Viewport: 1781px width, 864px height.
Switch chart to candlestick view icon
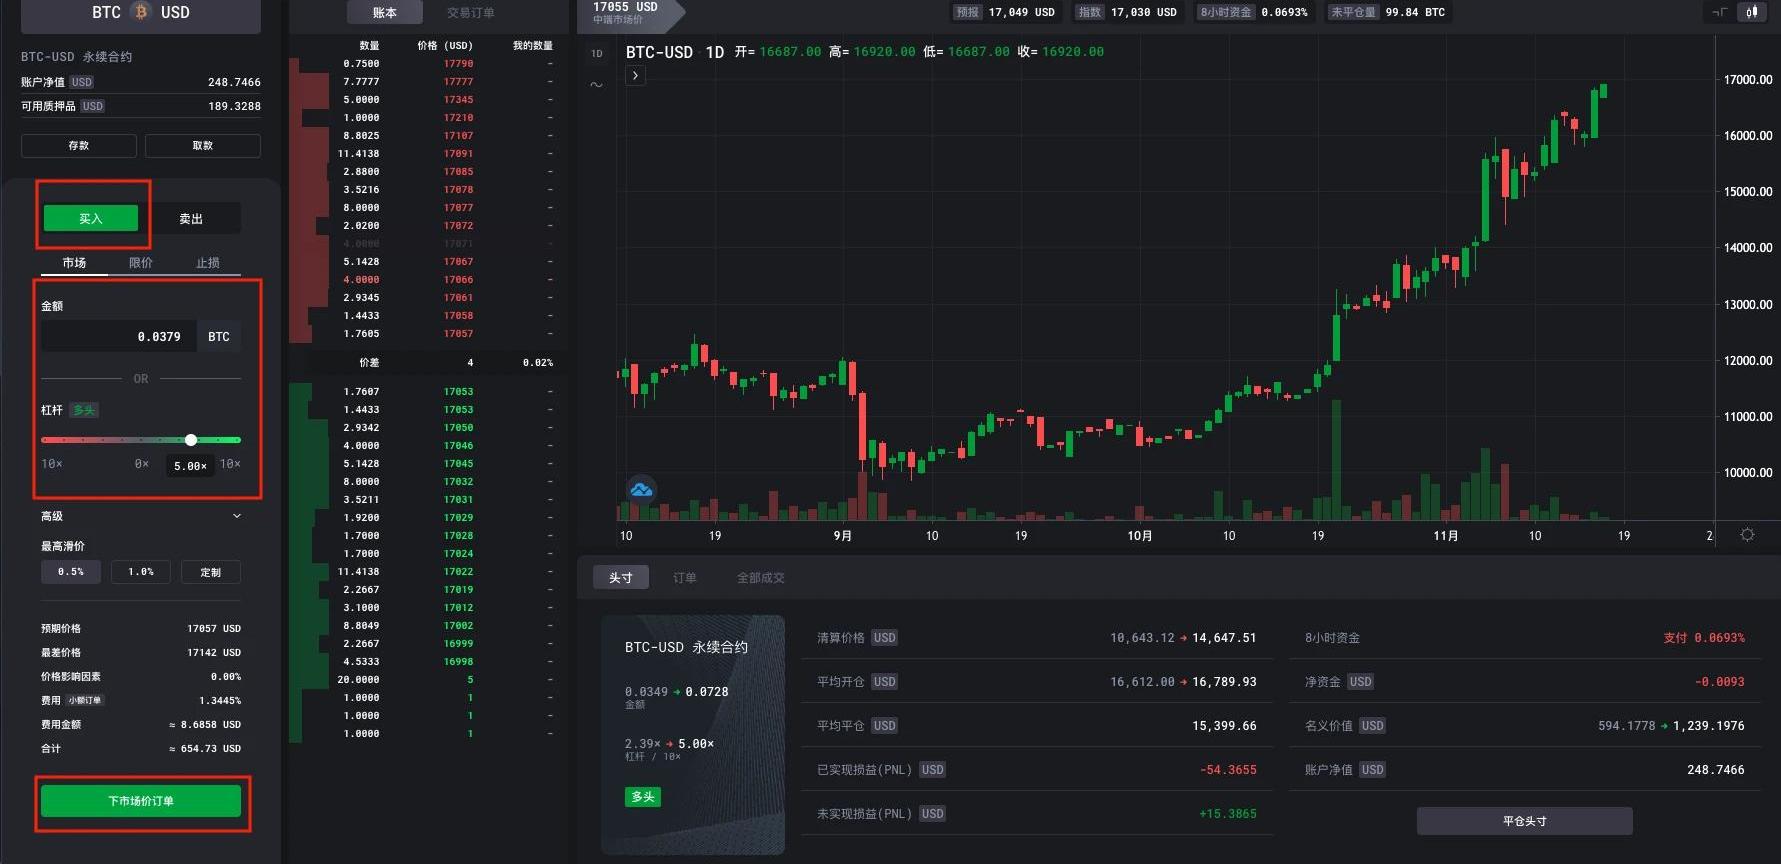[x=1752, y=12]
